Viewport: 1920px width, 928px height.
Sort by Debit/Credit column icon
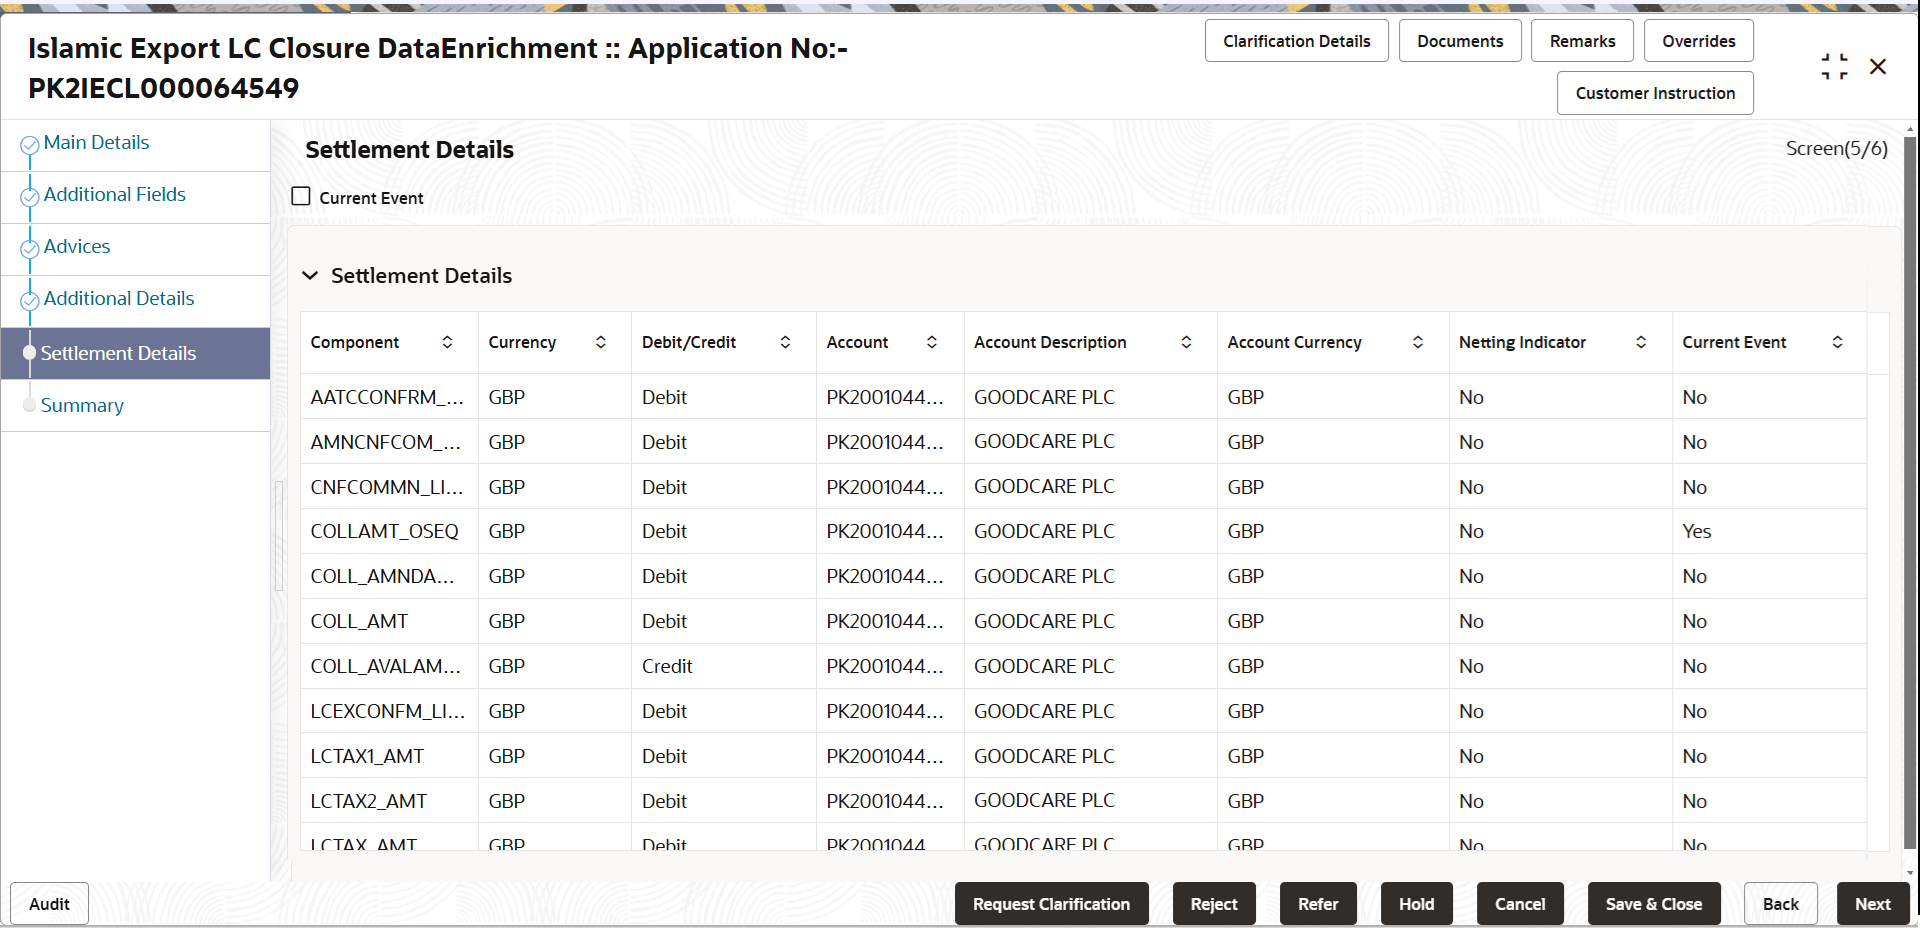click(x=786, y=342)
